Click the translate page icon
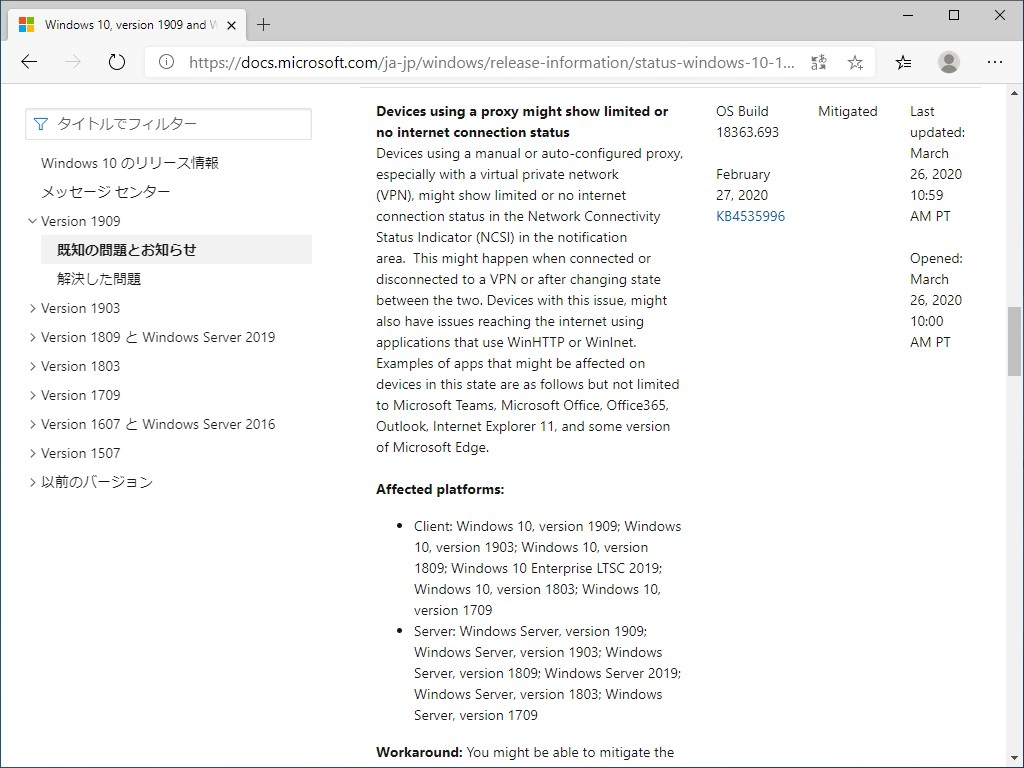1024x768 pixels. (818, 62)
